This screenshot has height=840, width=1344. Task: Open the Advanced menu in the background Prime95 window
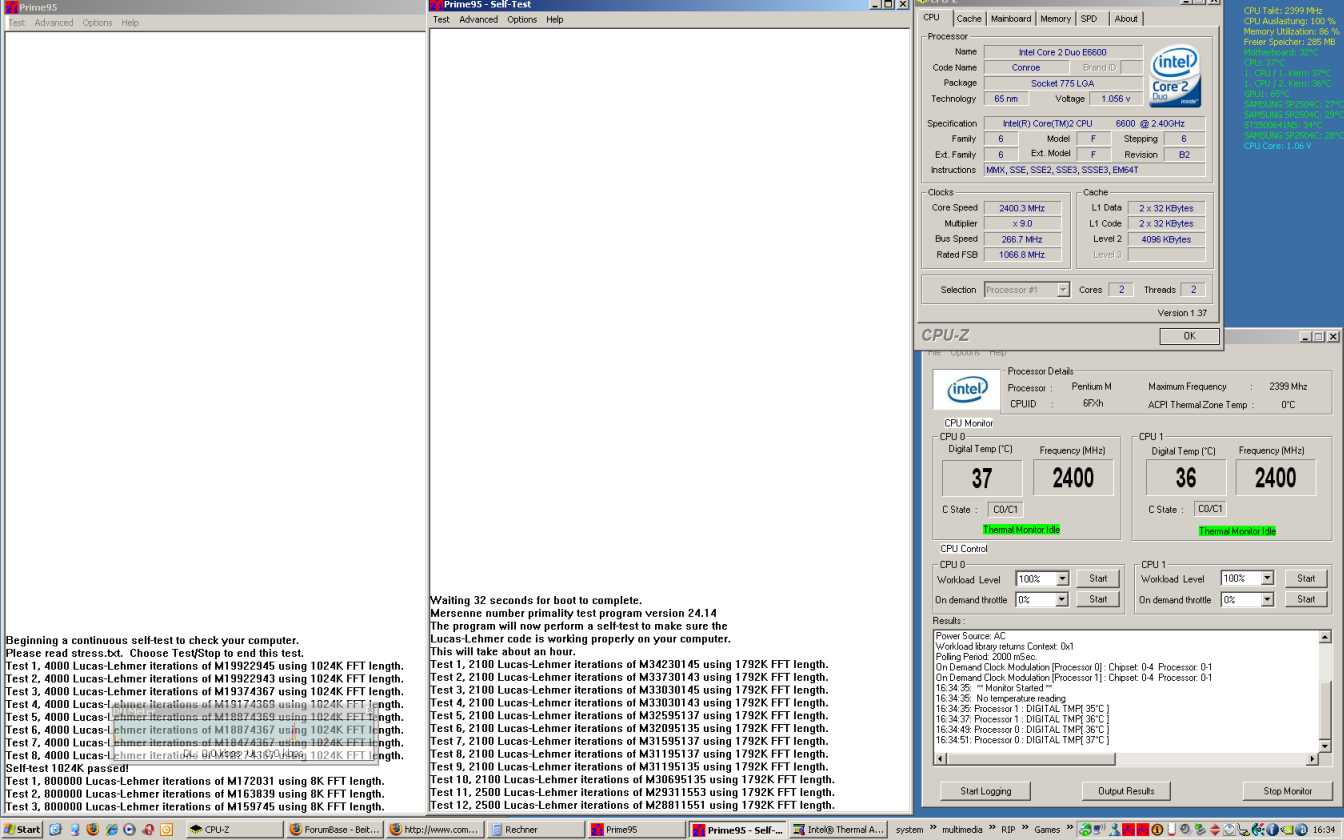pyautogui.click(x=55, y=23)
